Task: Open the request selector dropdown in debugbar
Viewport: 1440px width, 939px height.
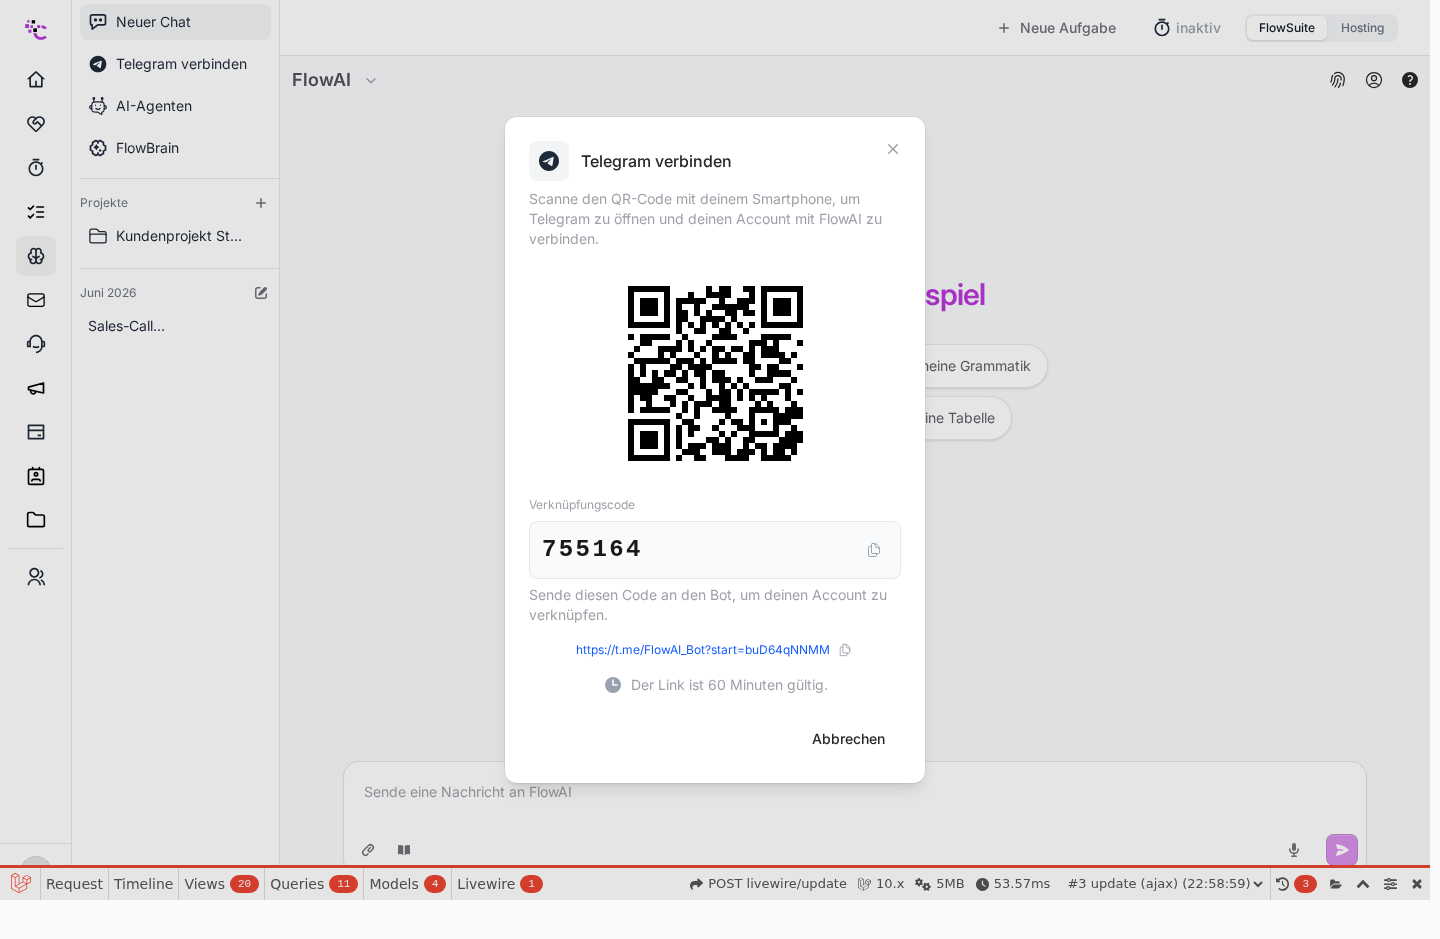Action: (1165, 884)
